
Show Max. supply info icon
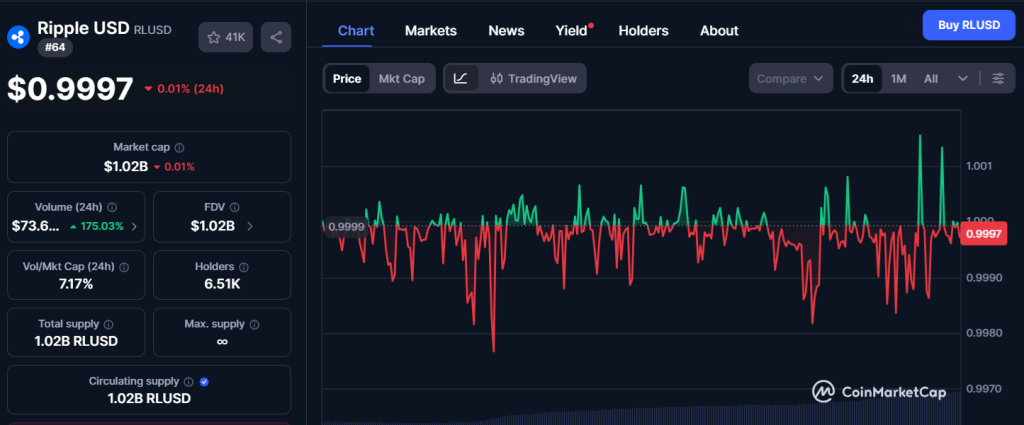pos(254,324)
